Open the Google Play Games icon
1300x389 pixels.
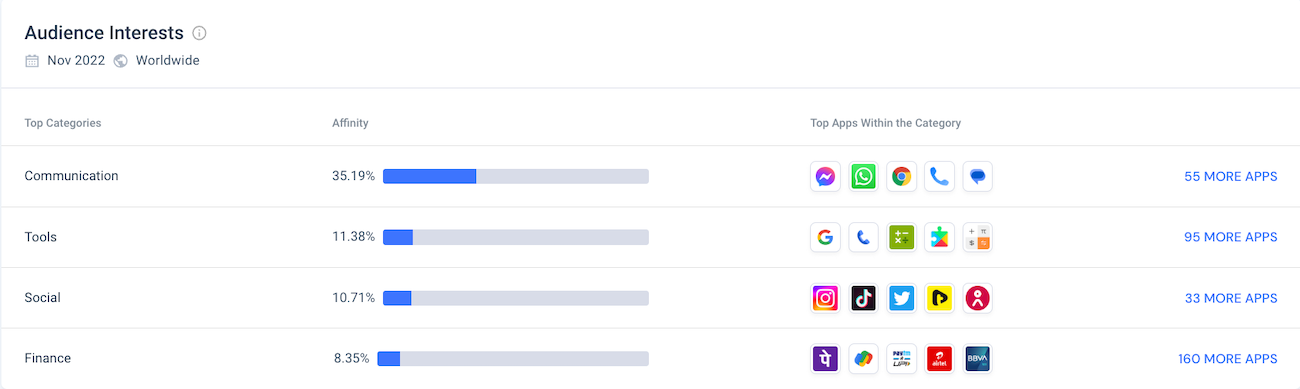939,237
